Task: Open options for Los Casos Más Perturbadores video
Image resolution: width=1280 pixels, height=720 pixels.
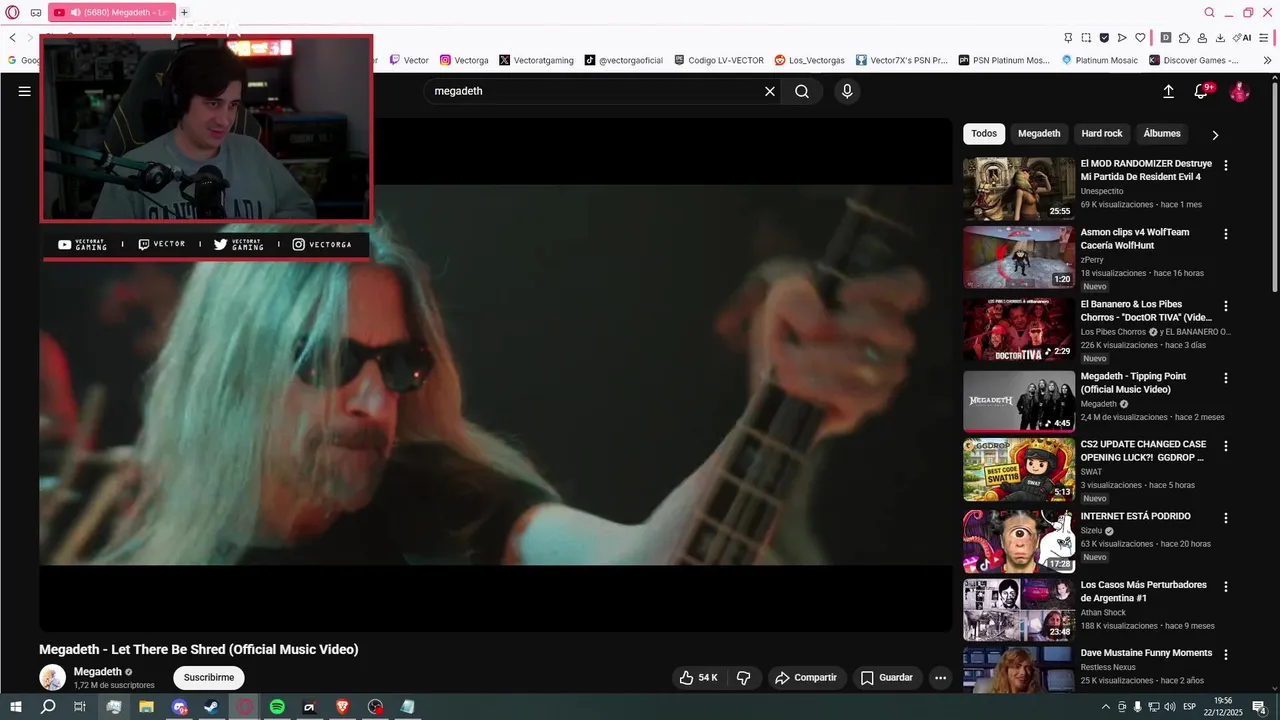Action: [x=1226, y=587]
